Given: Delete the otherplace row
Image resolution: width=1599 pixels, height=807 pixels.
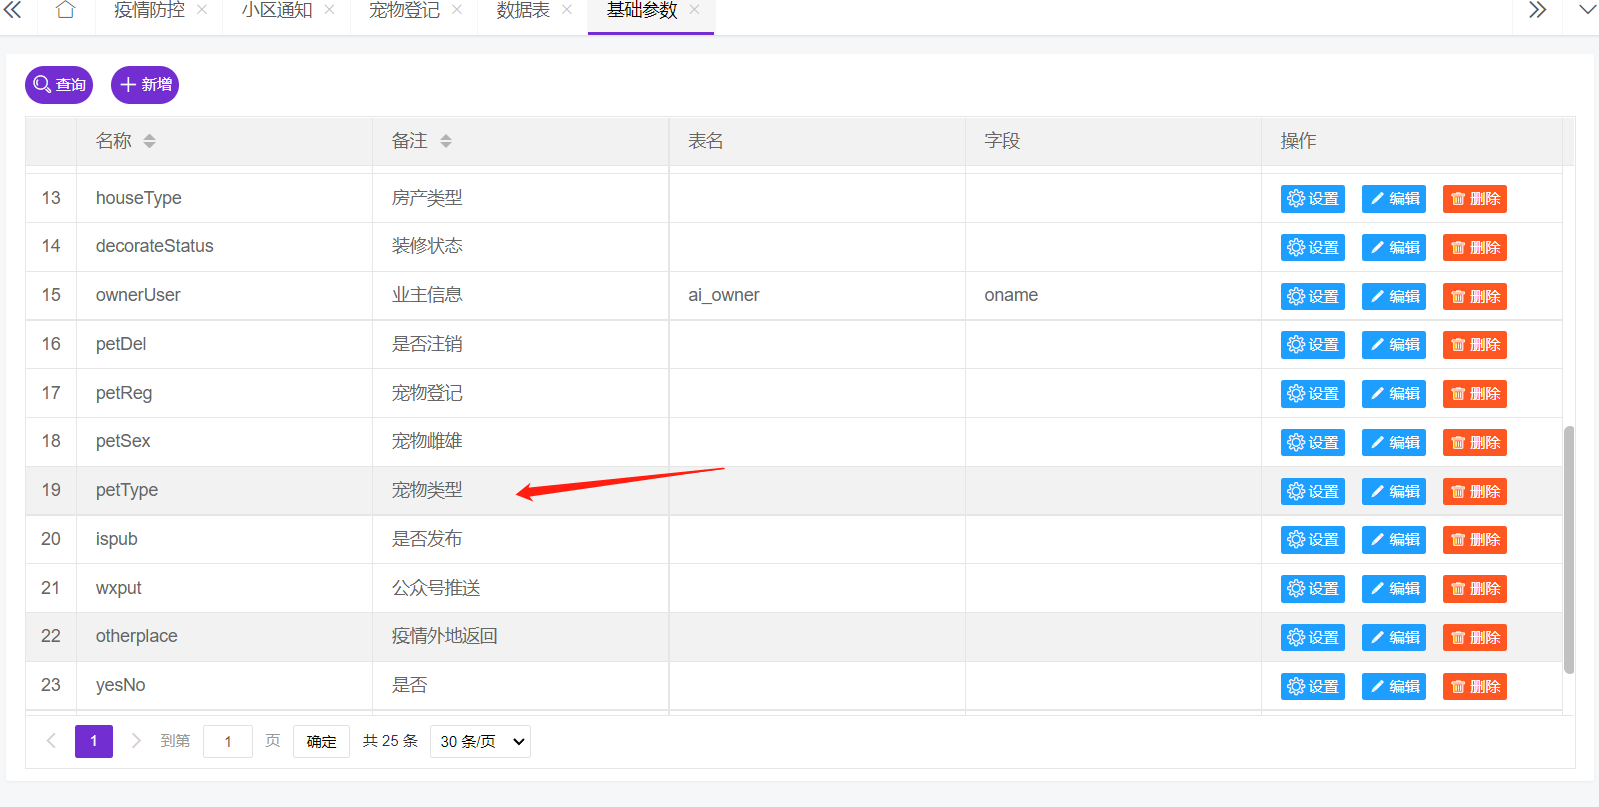Looking at the screenshot, I should (x=1475, y=637).
